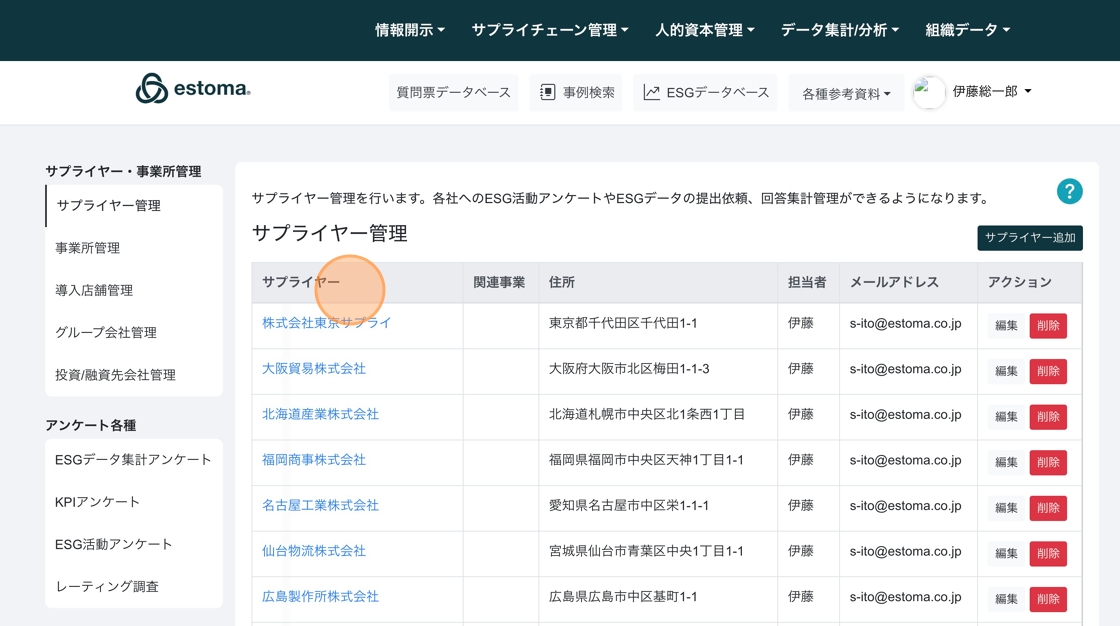Click the 質問票データベース button

point(454,92)
